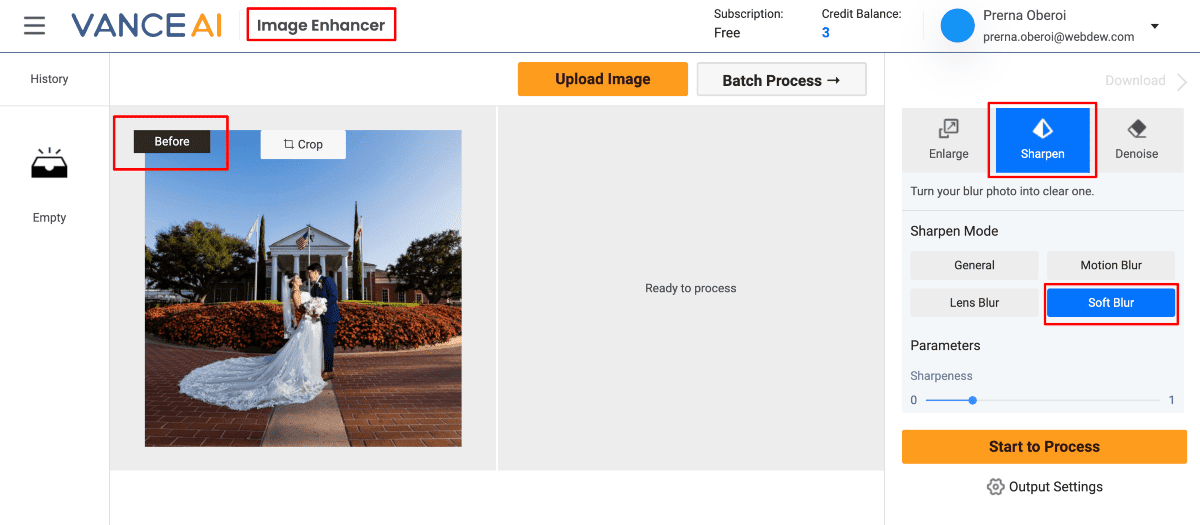Choose Lens Blur sharpen mode
The image size is (1200, 525).
point(974,303)
